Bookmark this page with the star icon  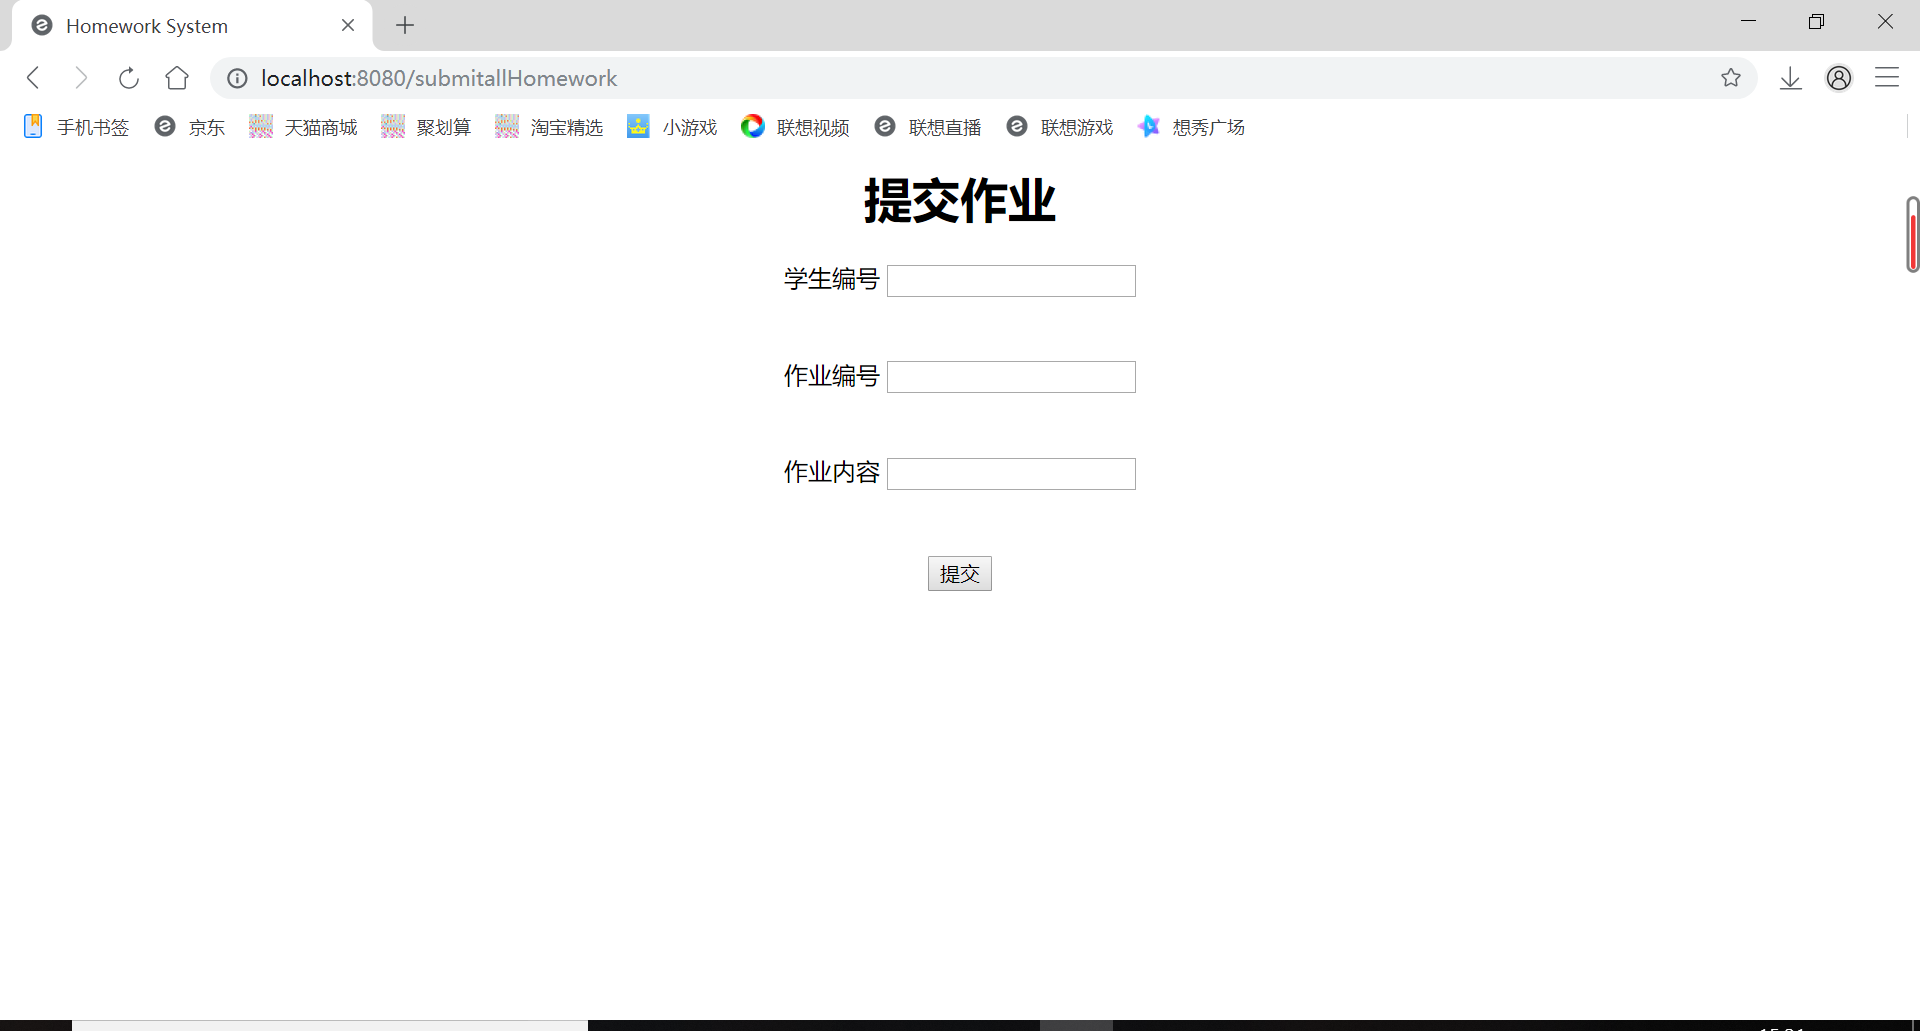[1731, 78]
